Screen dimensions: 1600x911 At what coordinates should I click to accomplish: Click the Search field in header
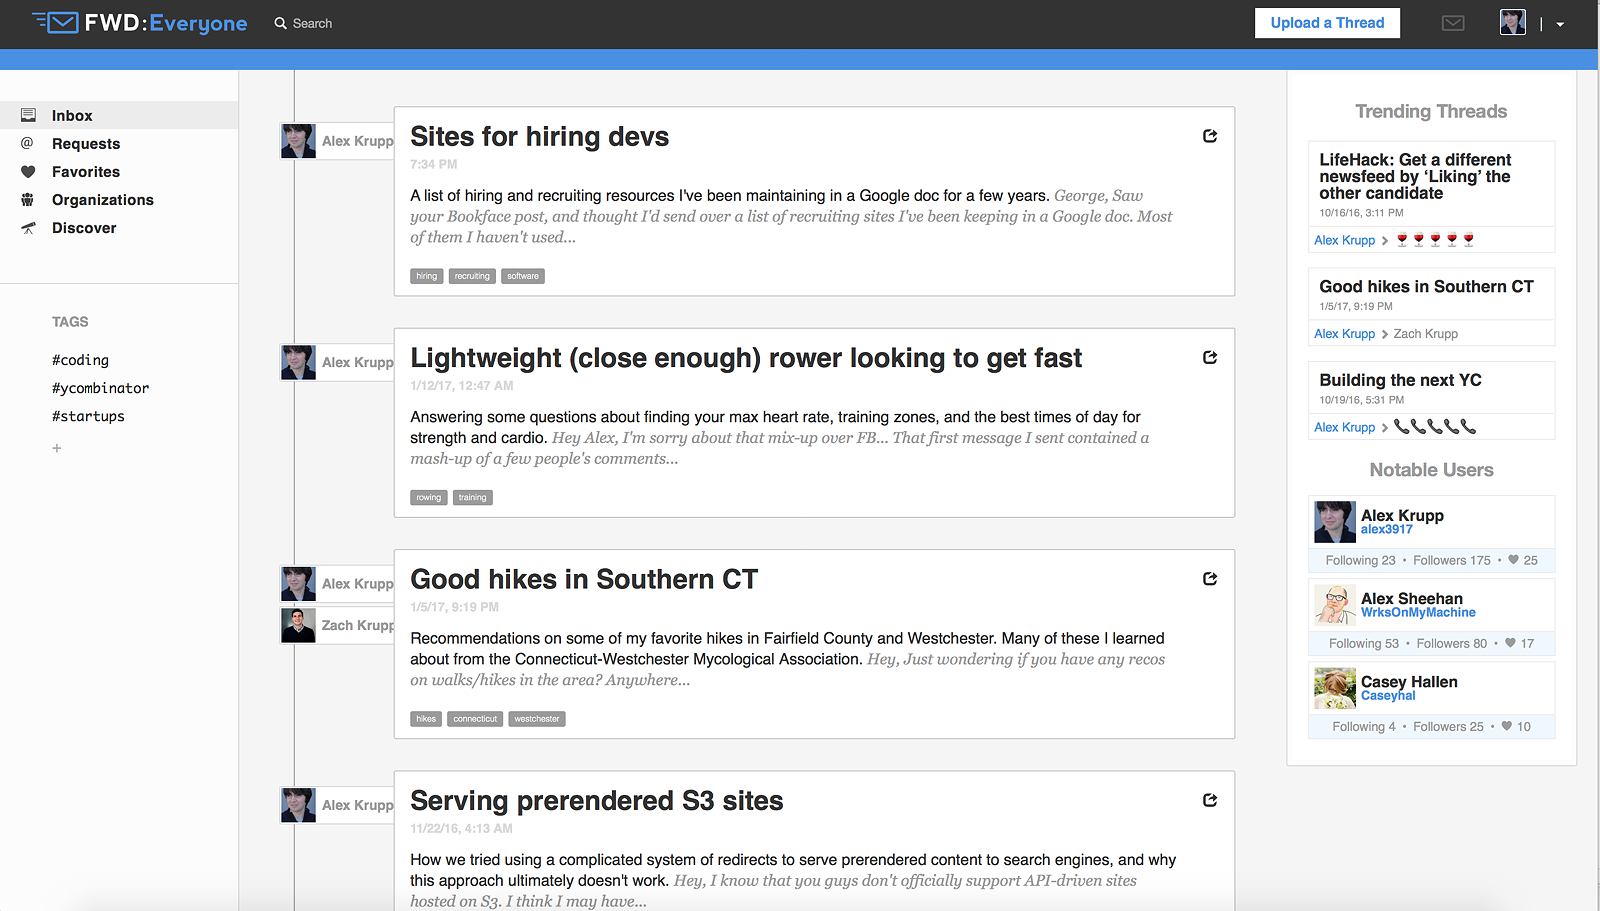pos(312,23)
